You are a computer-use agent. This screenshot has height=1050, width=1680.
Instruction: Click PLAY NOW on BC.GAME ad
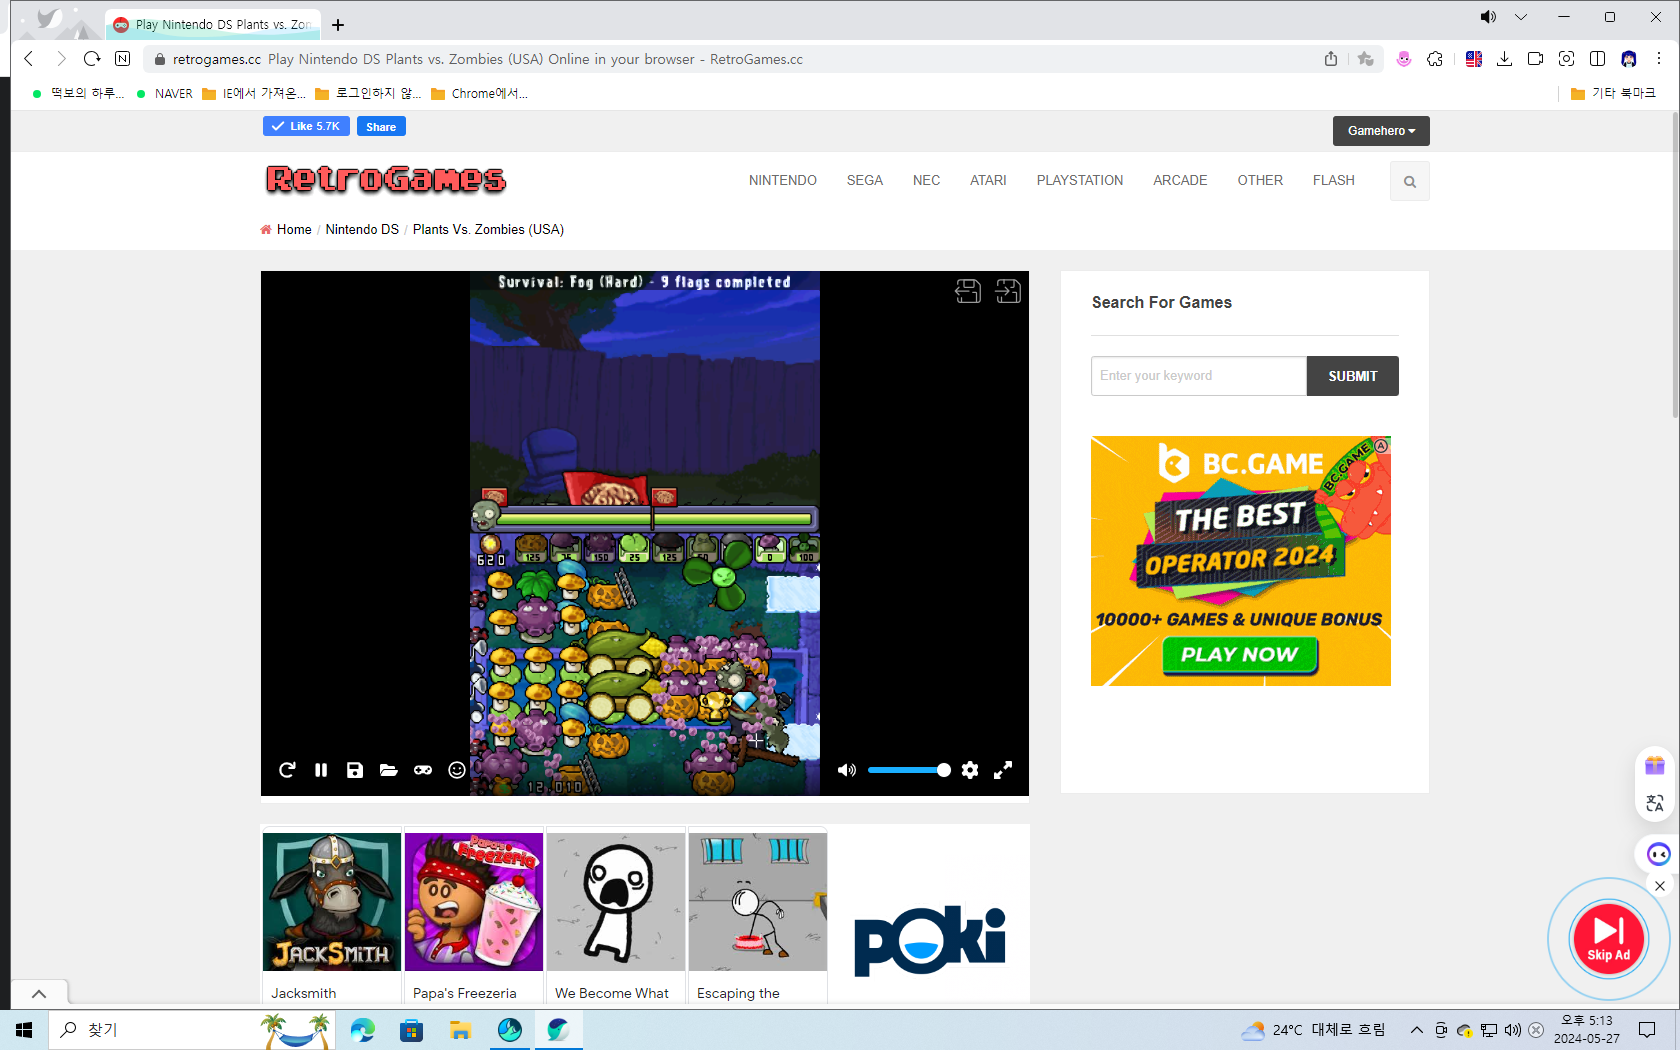[1240, 655]
